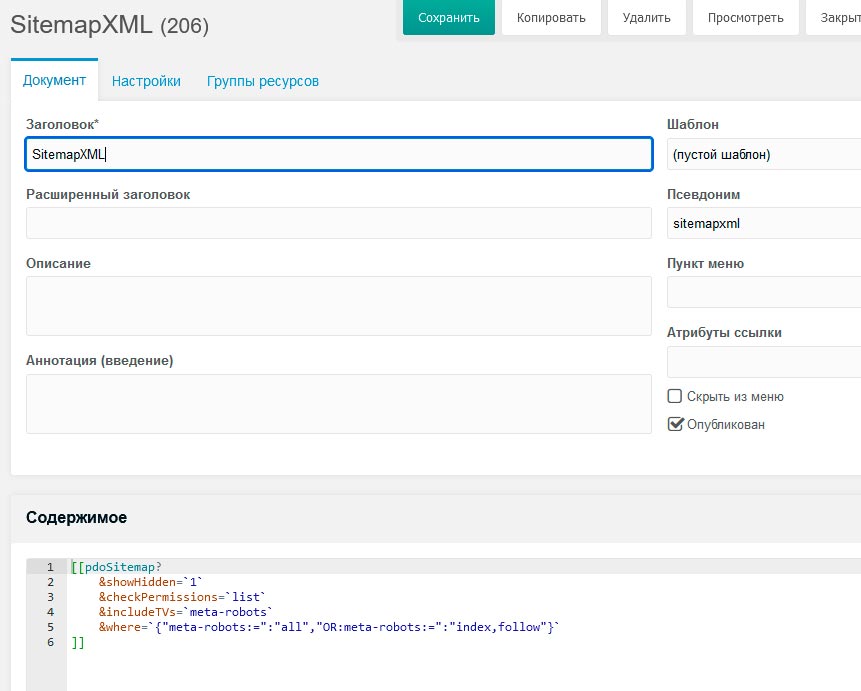Click the Пункт меню input field
This screenshot has width=861, height=691.
pyautogui.click(x=764, y=292)
